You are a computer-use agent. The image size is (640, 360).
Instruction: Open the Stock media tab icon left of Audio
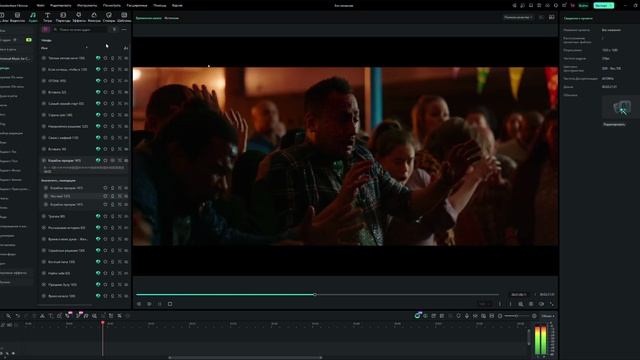[x=17, y=17]
